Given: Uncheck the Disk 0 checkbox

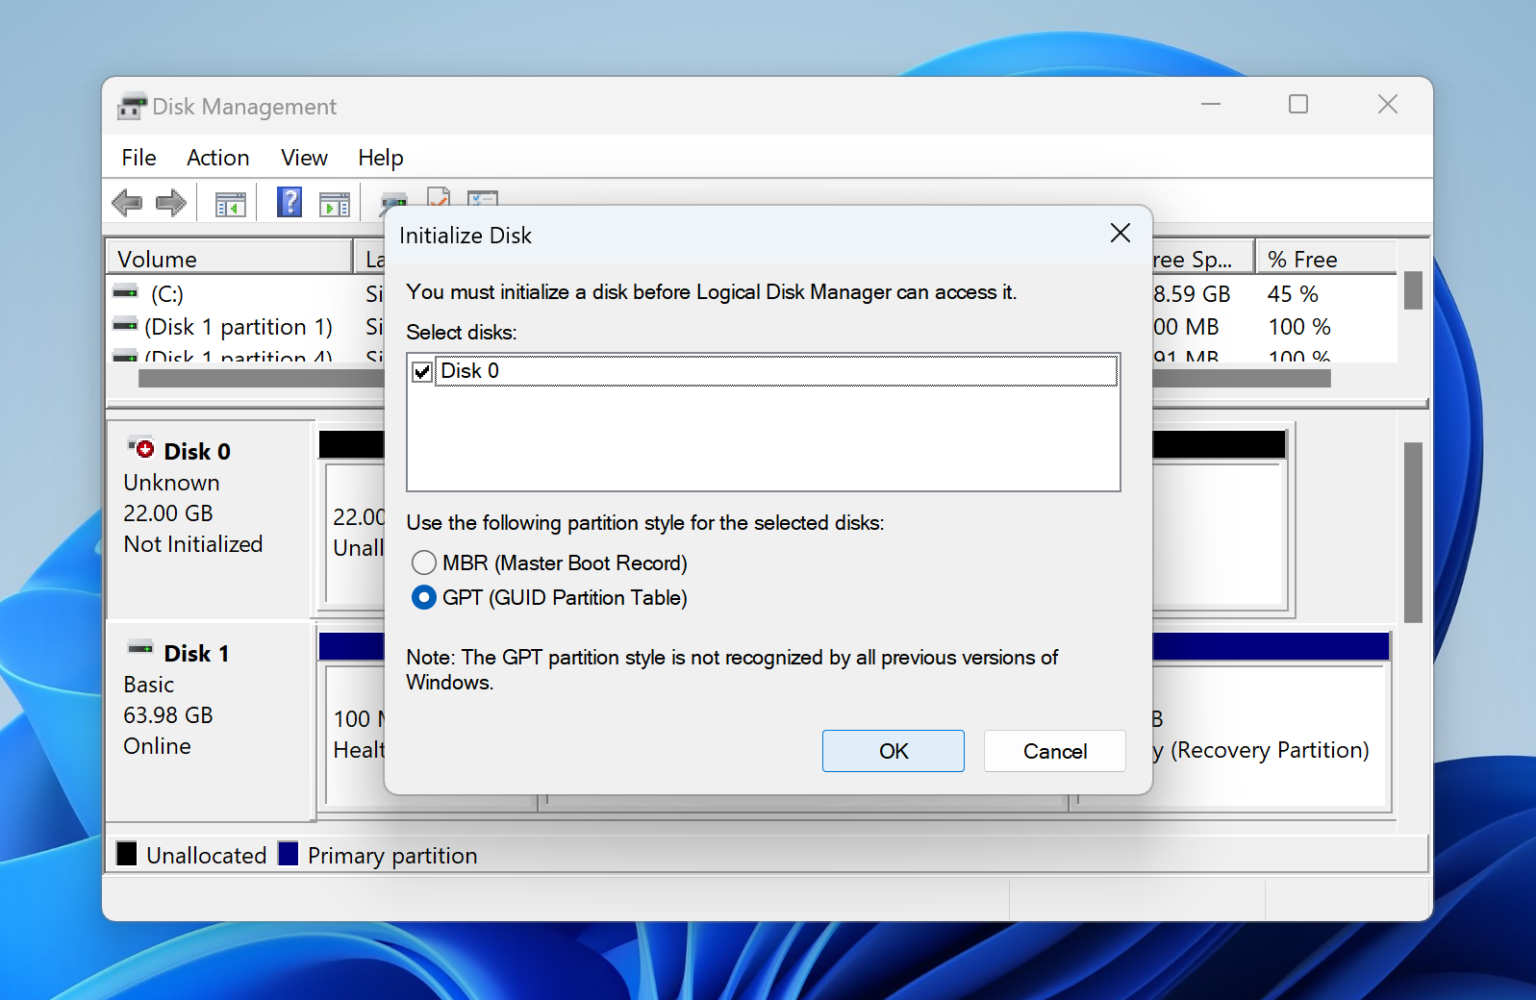Looking at the screenshot, I should coord(422,370).
